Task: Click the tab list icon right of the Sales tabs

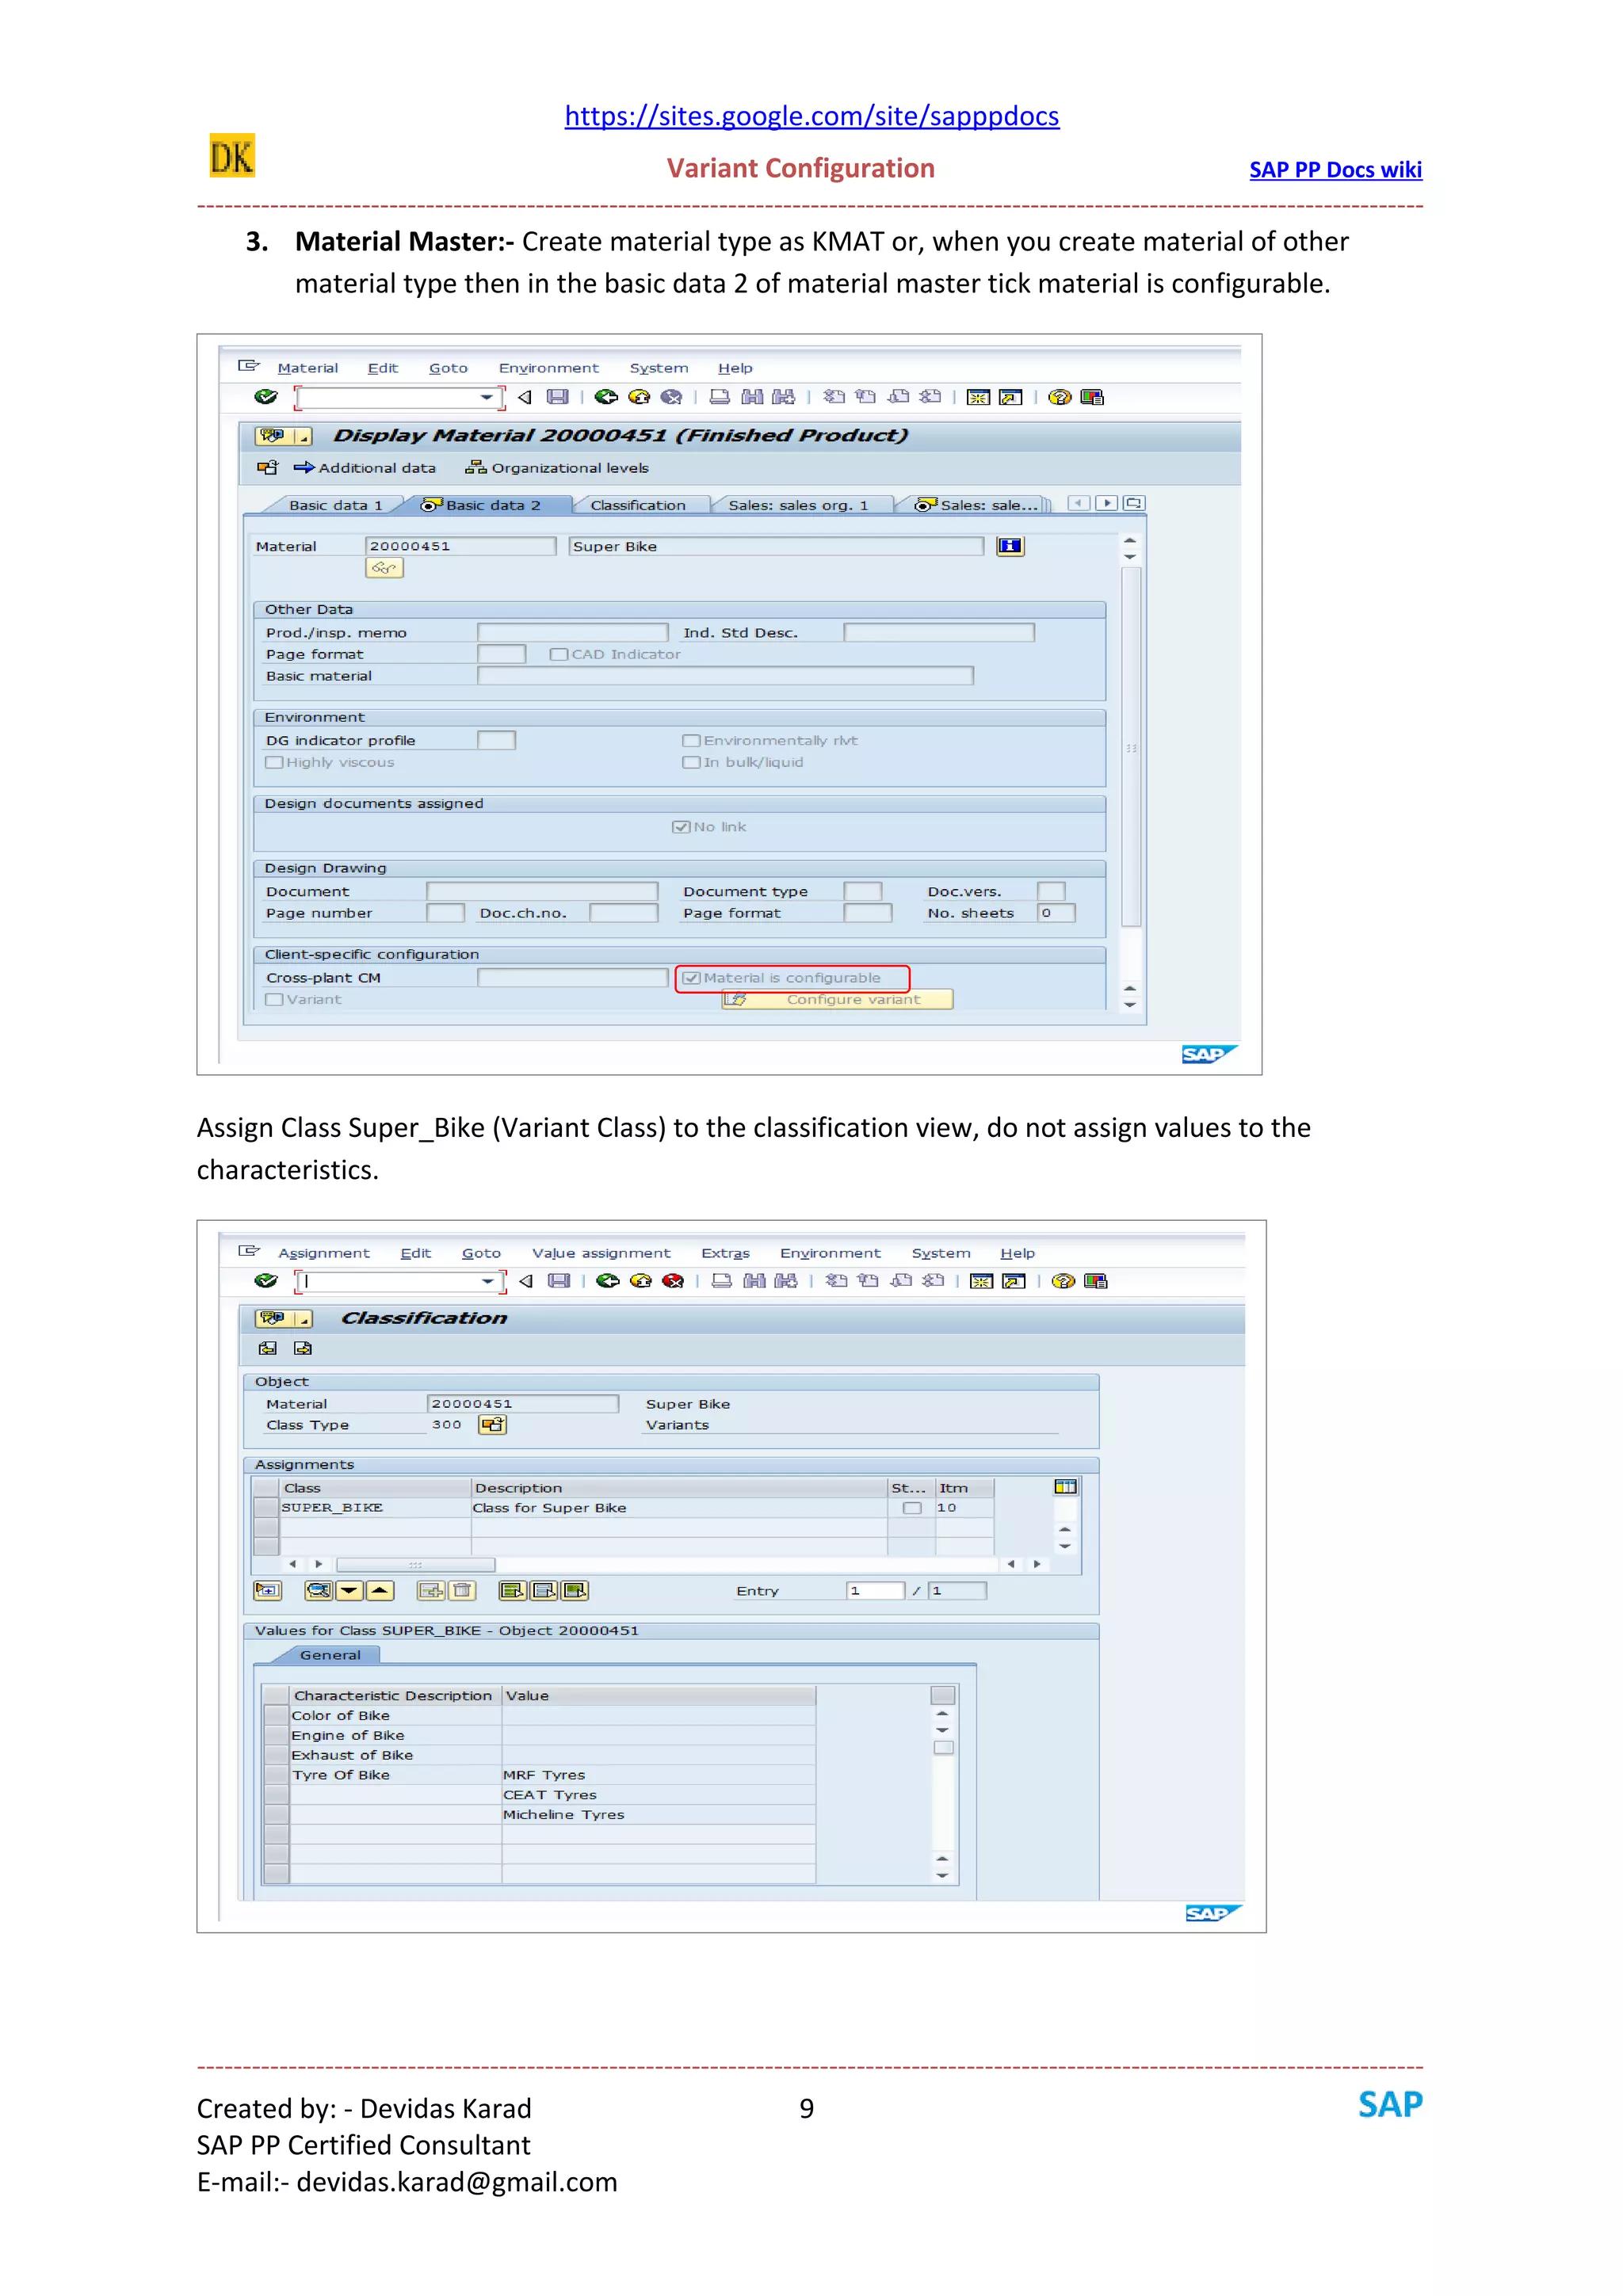Action: [1133, 503]
